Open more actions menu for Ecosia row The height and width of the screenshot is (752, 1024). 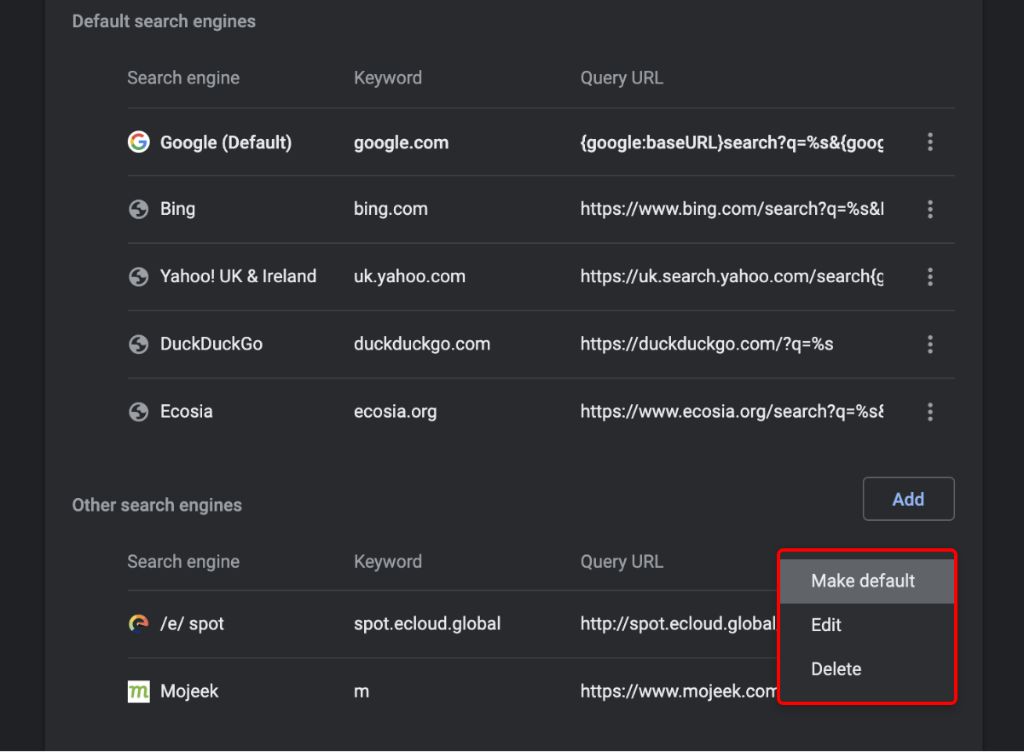click(x=930, y=411)
